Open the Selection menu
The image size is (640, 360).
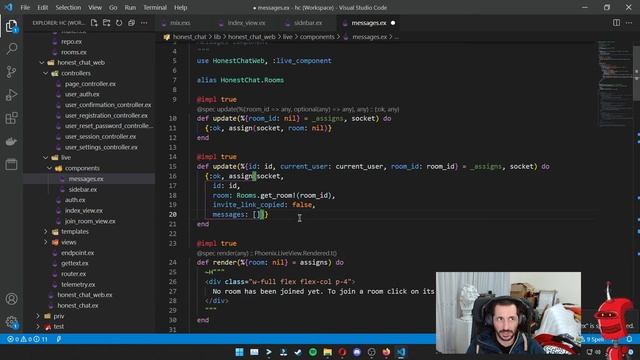tap(68, 7)
